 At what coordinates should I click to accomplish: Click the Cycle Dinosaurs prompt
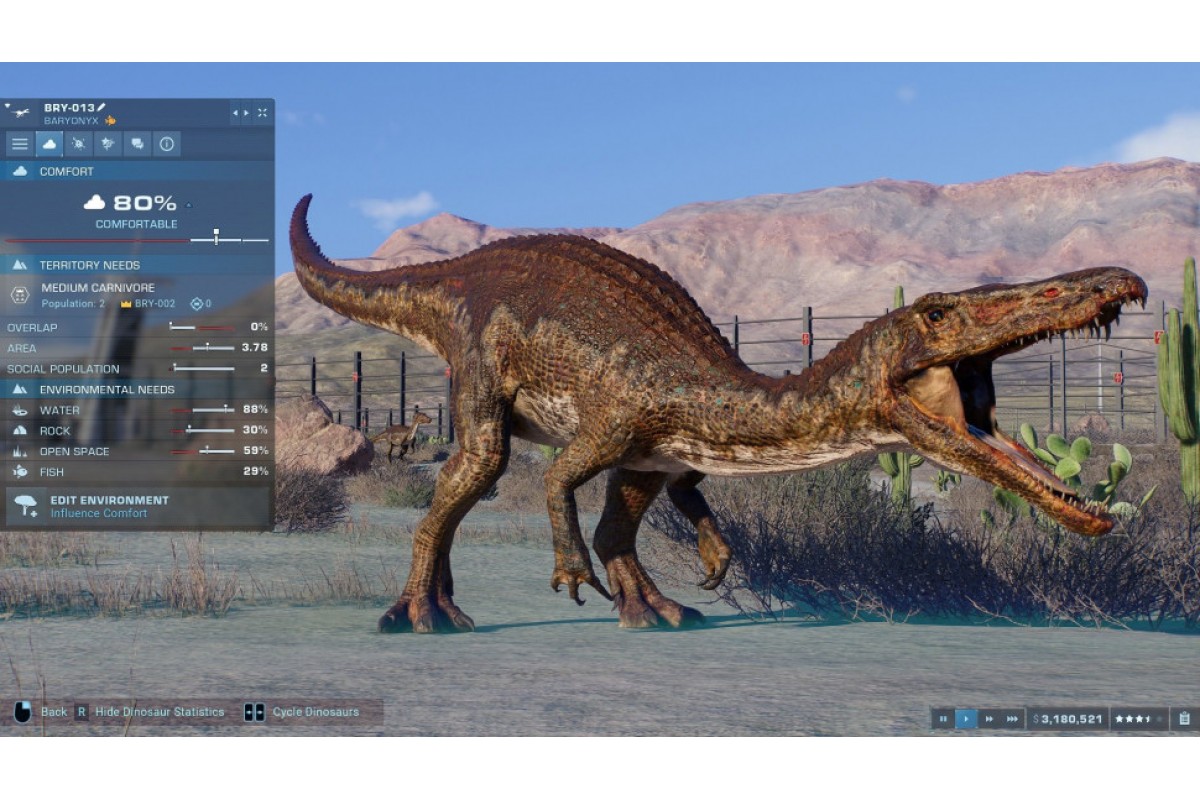pyautogui.click(x=301, y=712)
